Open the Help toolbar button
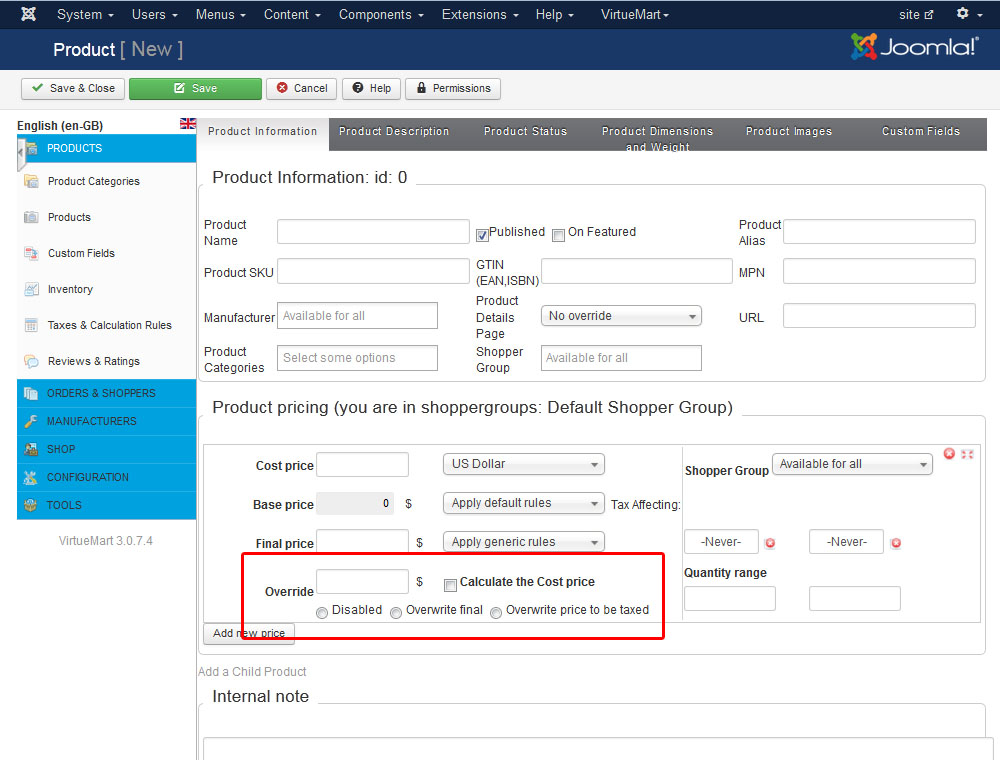The image size is (1000, 760). pos(372,89)
